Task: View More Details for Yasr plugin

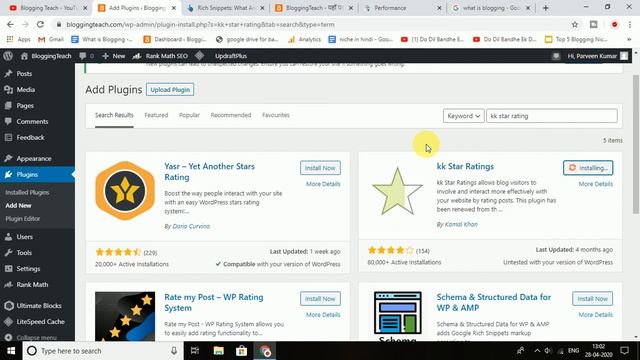Action: (323, 184)
